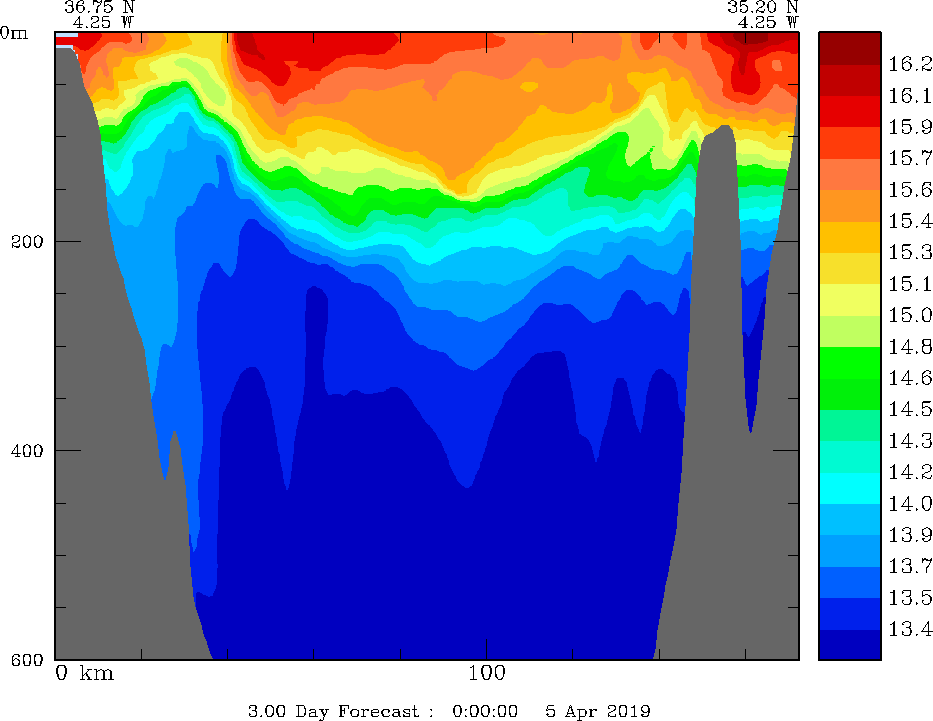Click the colorbar label 14.6
This screenshot has height=721, width=933.
[910, 378]
